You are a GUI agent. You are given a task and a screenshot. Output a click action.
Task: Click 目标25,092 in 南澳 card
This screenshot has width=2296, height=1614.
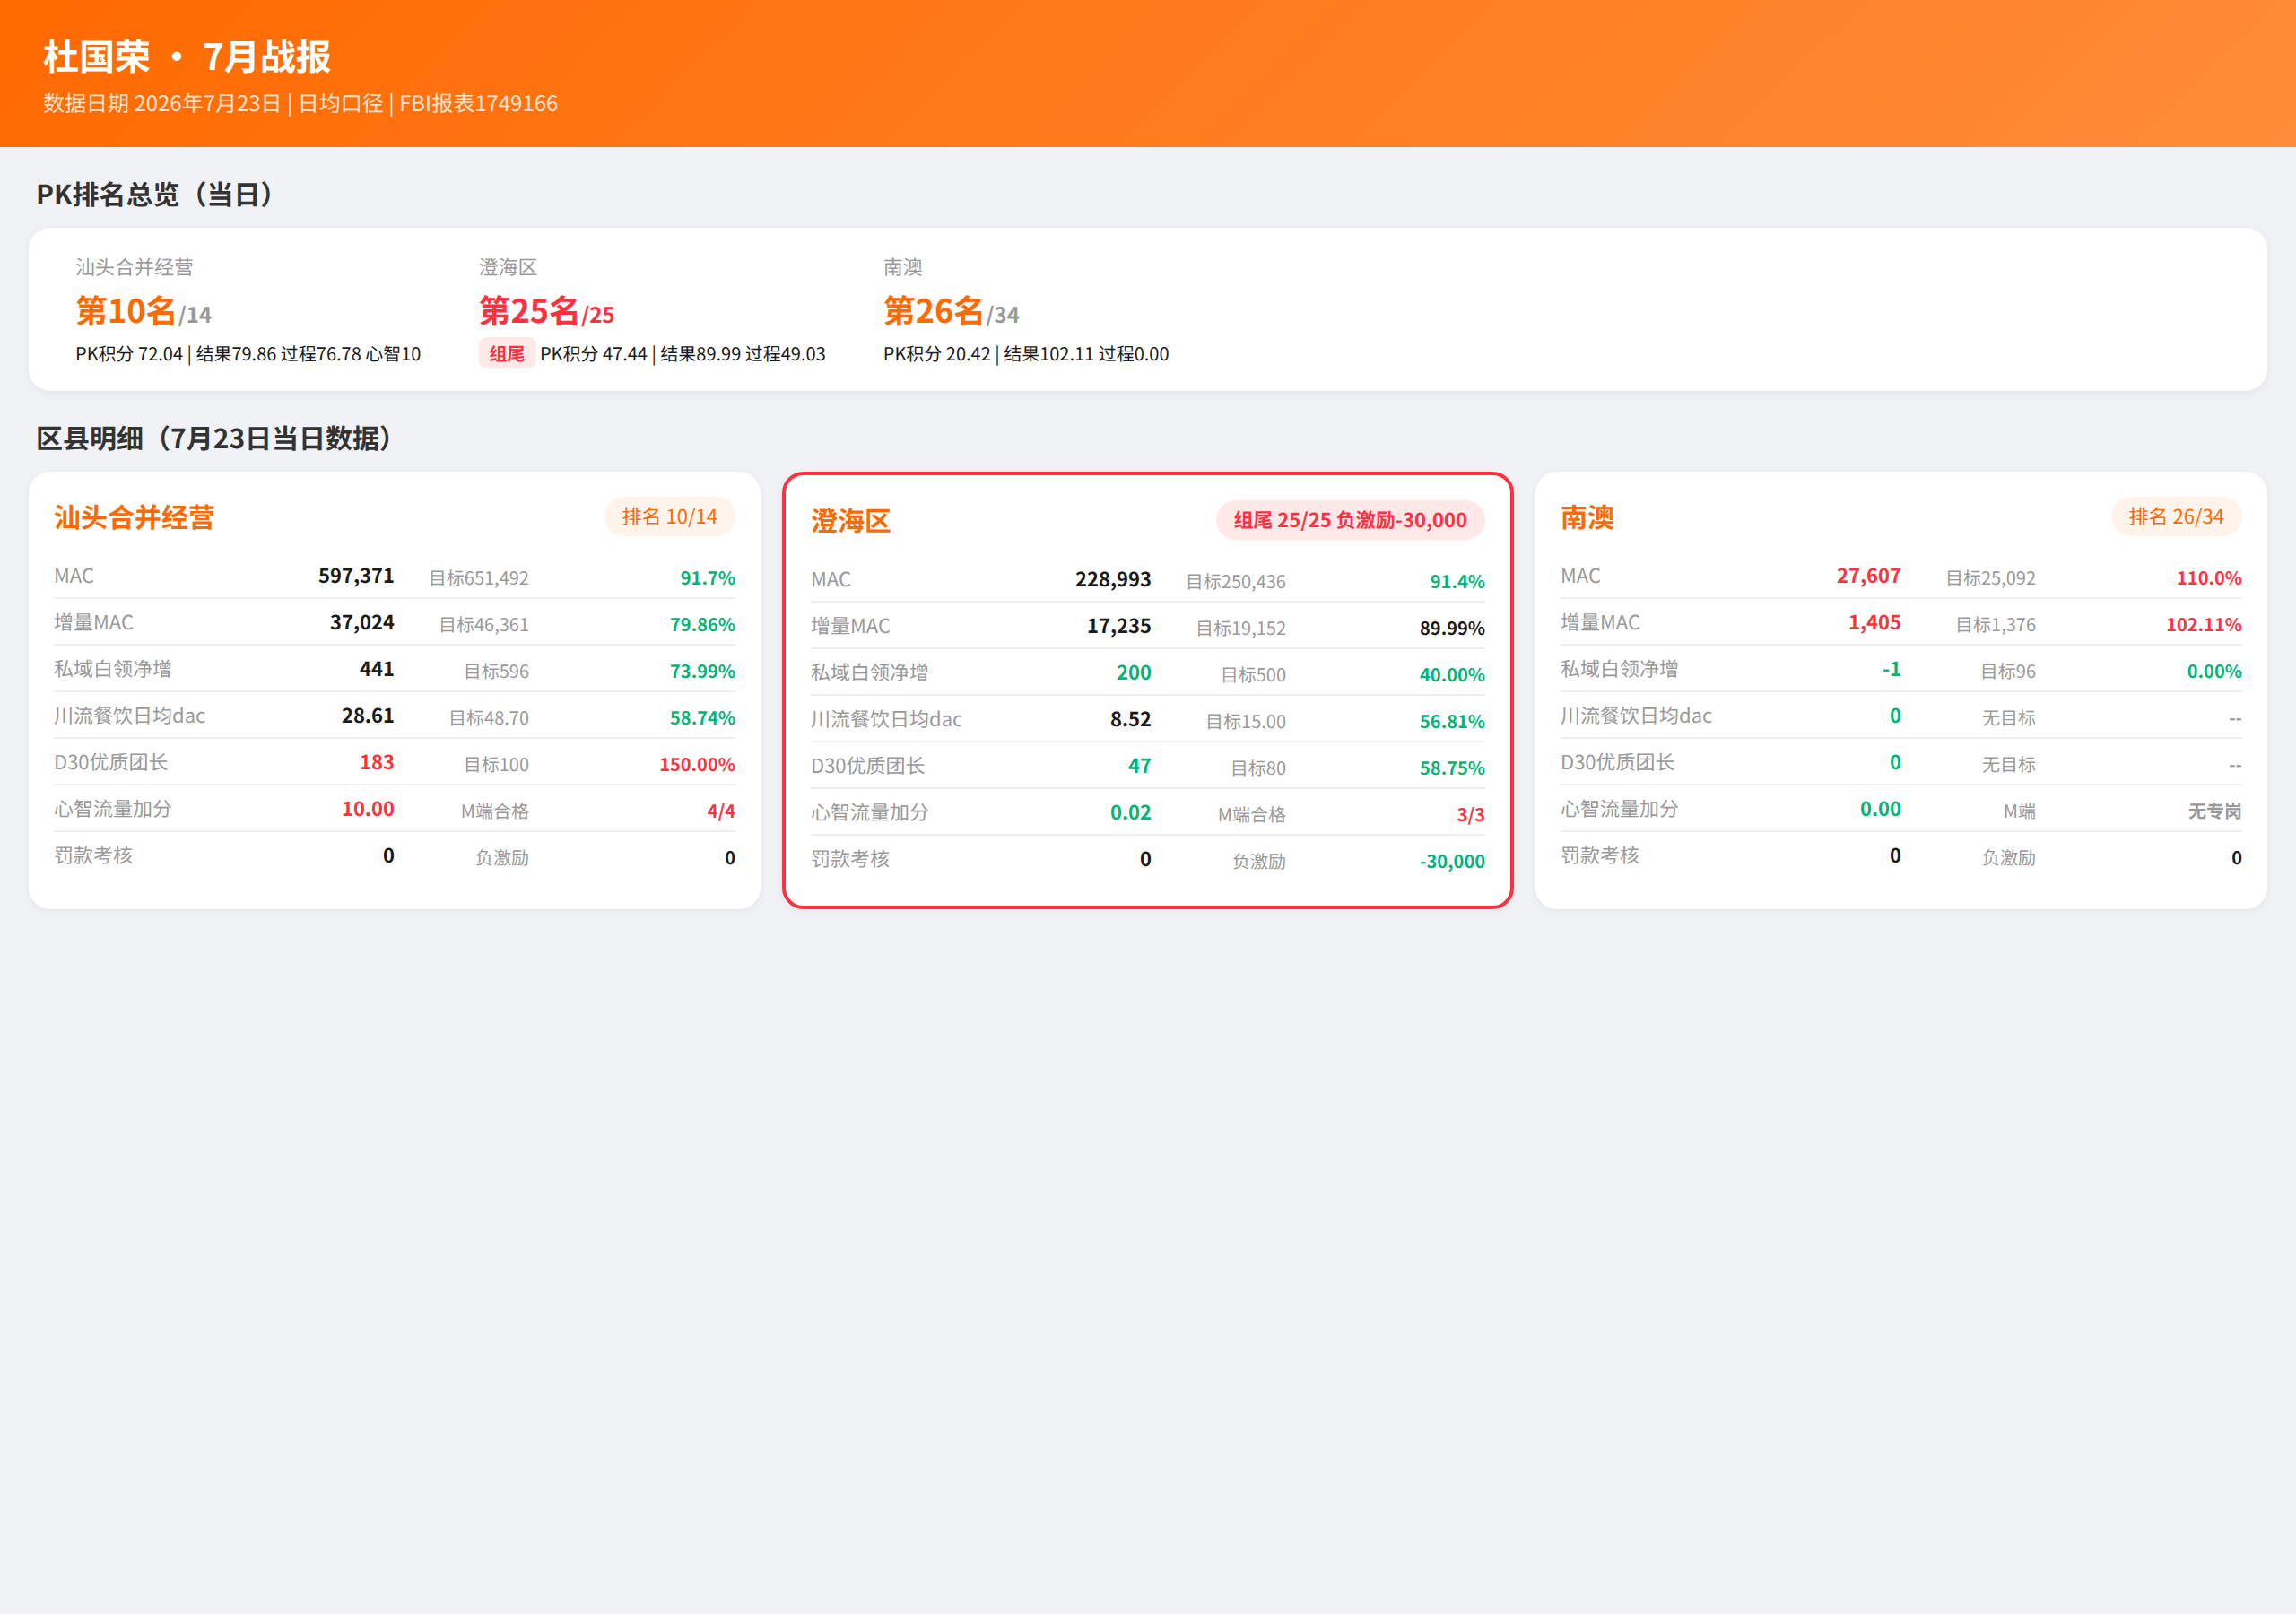pos(1991,578)
